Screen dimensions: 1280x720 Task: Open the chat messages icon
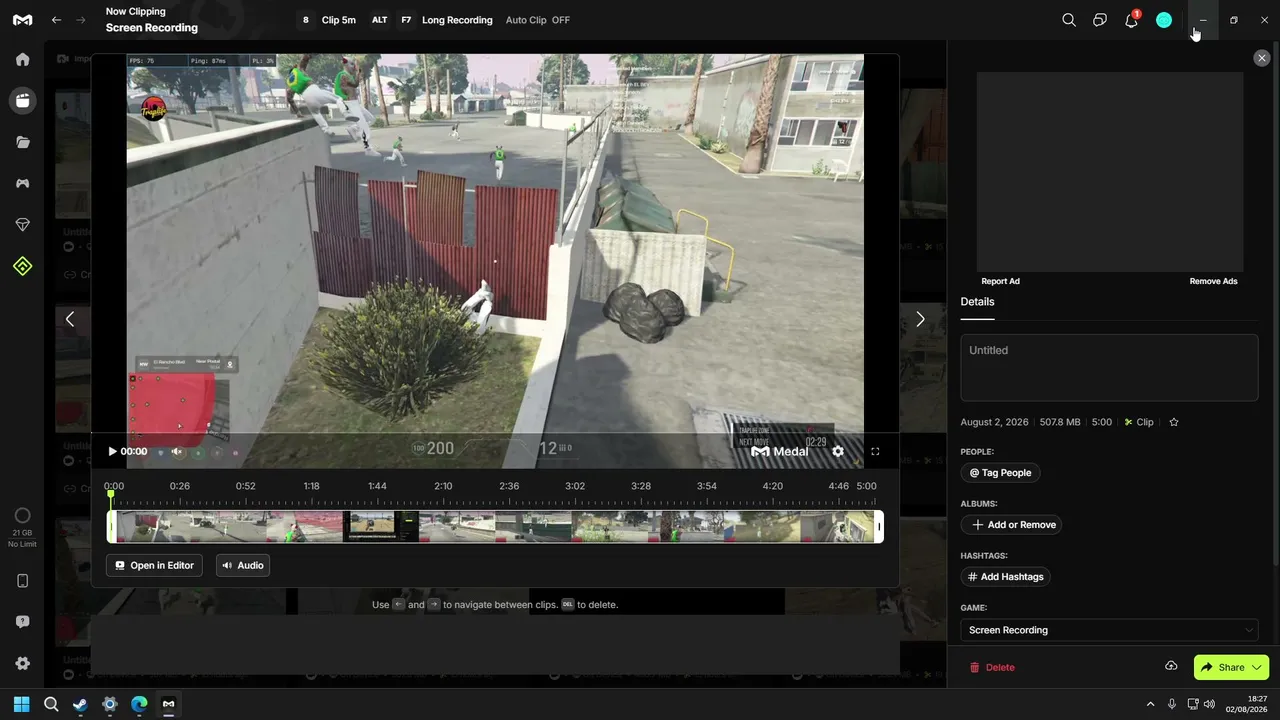pyautogui.click(x=1100, y=20)
